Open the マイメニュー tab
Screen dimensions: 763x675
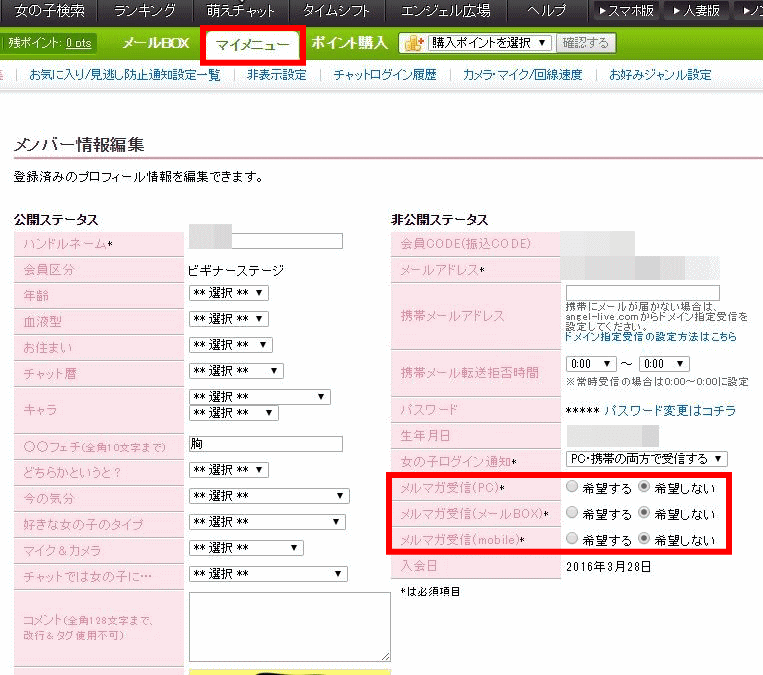click(x=252, y=46)
